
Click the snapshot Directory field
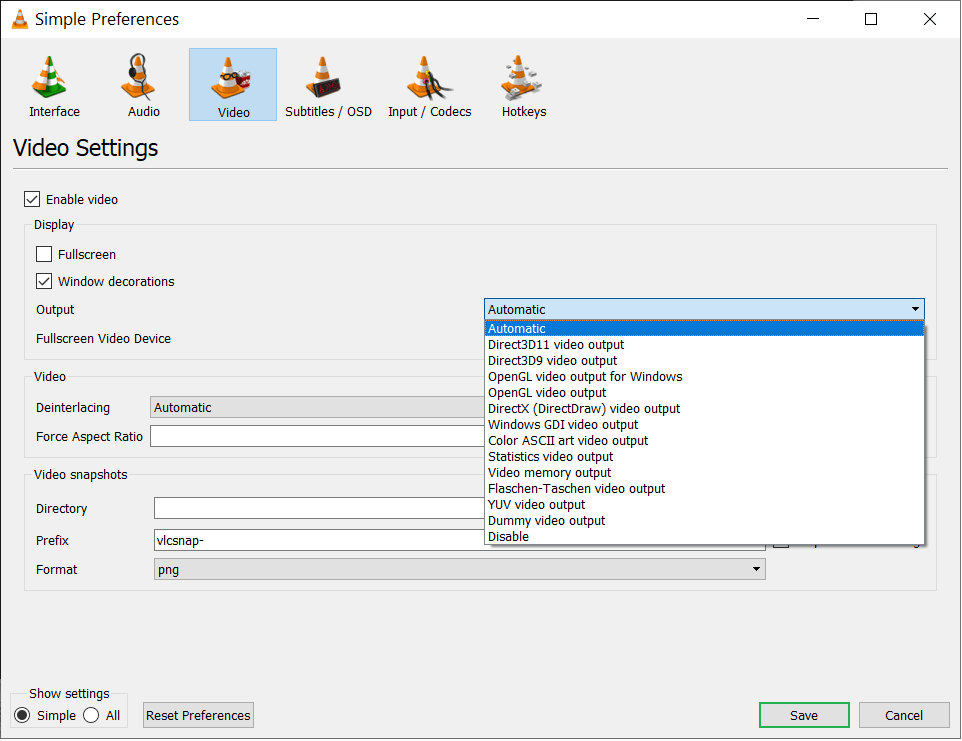(319, 509)
